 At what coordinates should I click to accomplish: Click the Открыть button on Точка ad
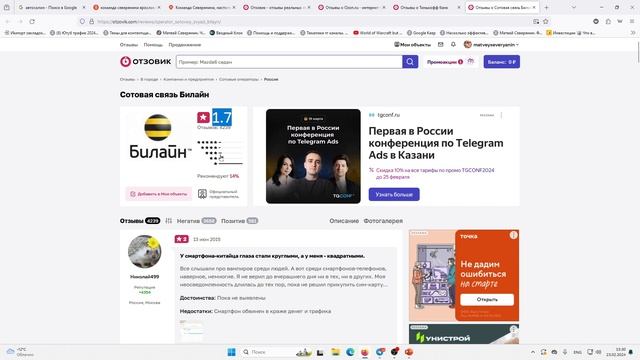click(487, 299)
